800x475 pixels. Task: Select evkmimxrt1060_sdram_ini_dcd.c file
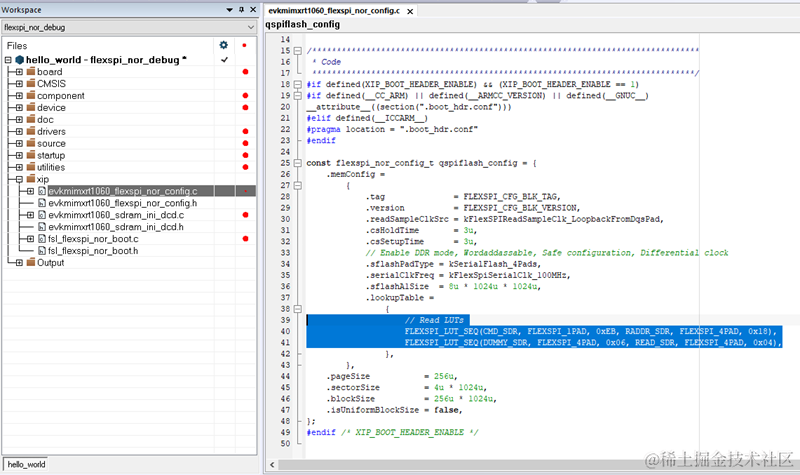click(x=116, y=215)
